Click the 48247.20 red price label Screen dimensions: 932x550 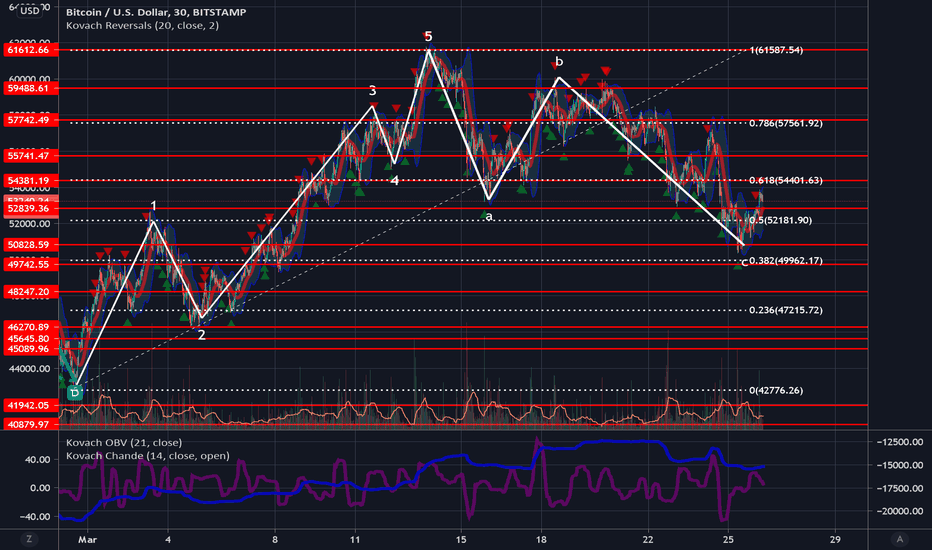[x=31, y=292]
